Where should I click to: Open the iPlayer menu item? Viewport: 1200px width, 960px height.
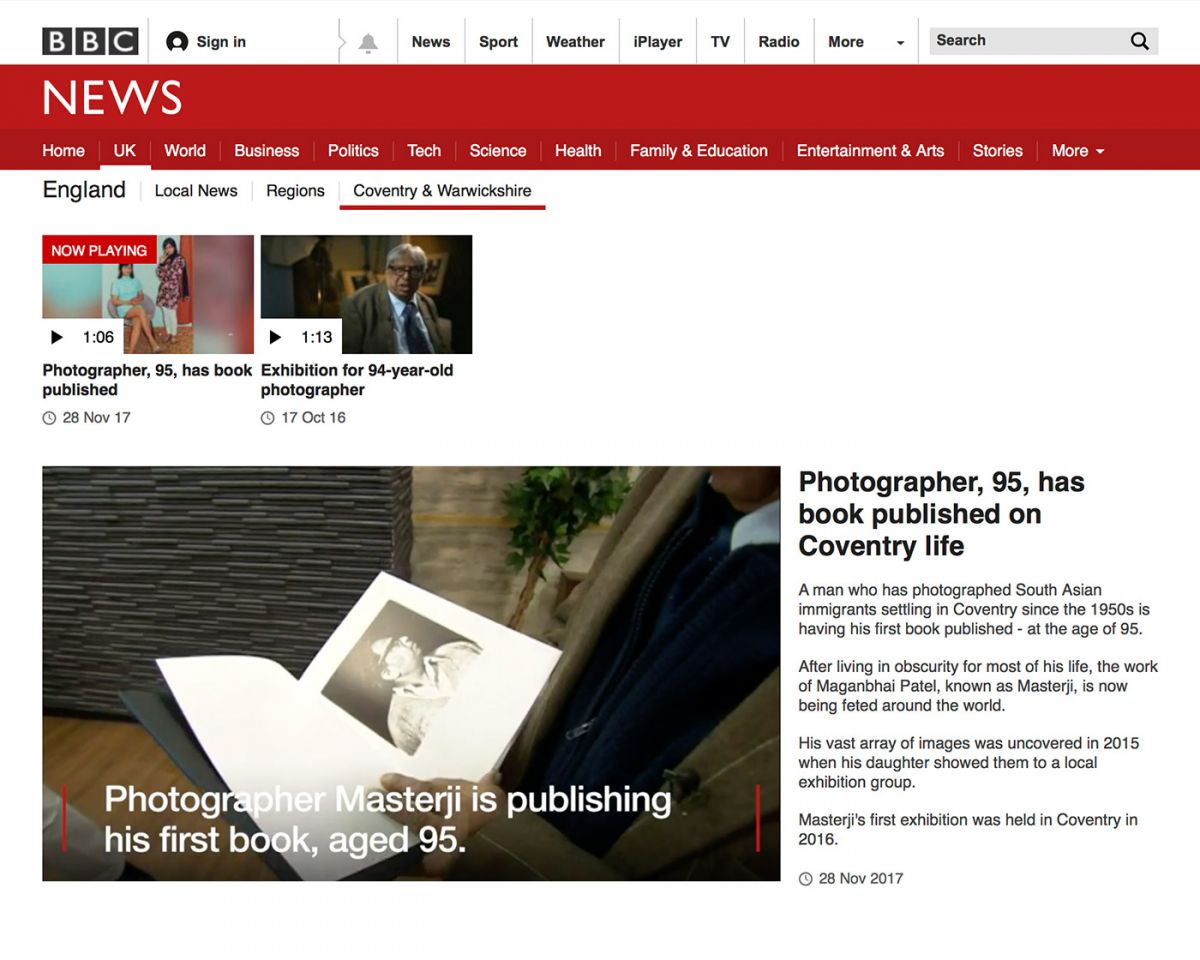[x=657, y=41]
